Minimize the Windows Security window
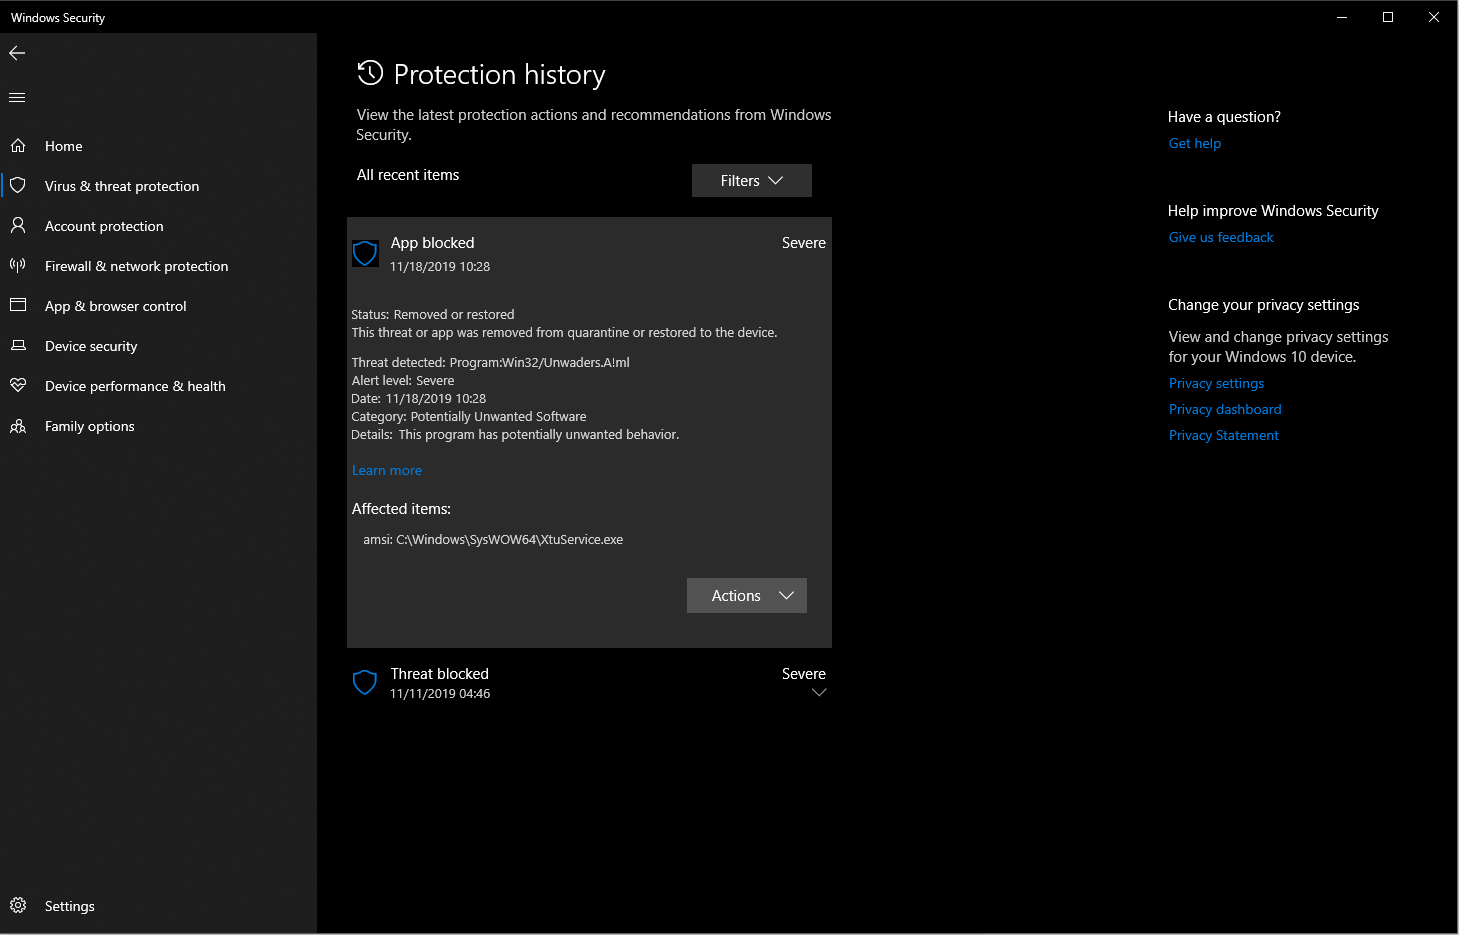1459x935 pixels. pos(1342,17)
